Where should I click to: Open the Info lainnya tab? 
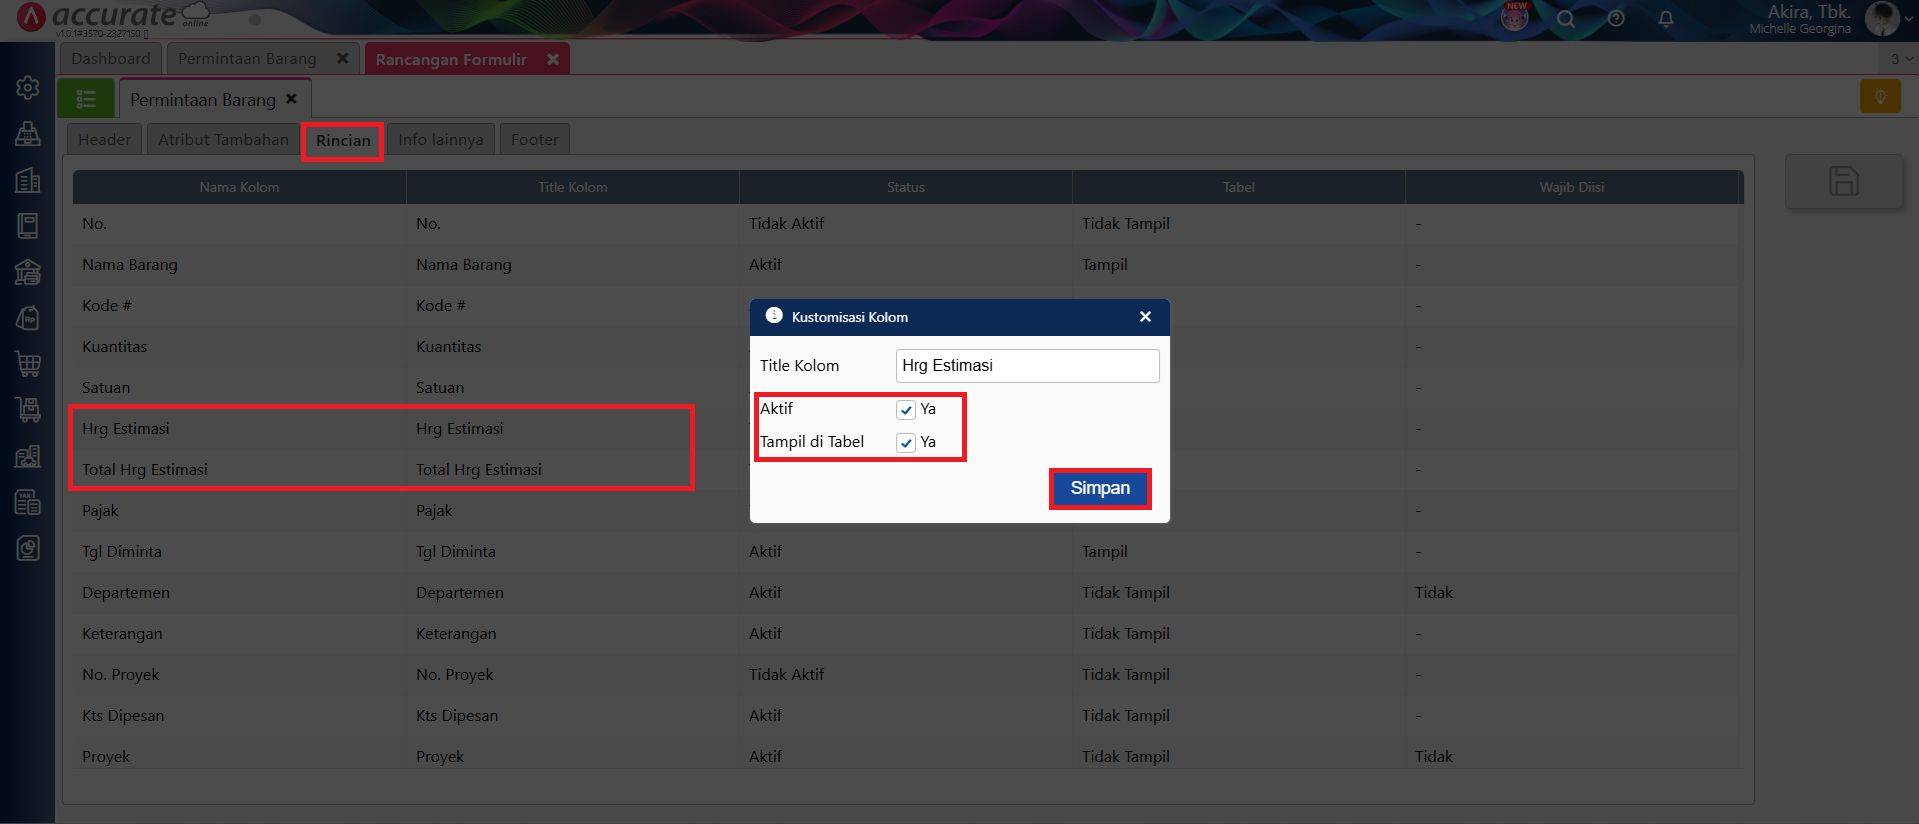[440, 140]
